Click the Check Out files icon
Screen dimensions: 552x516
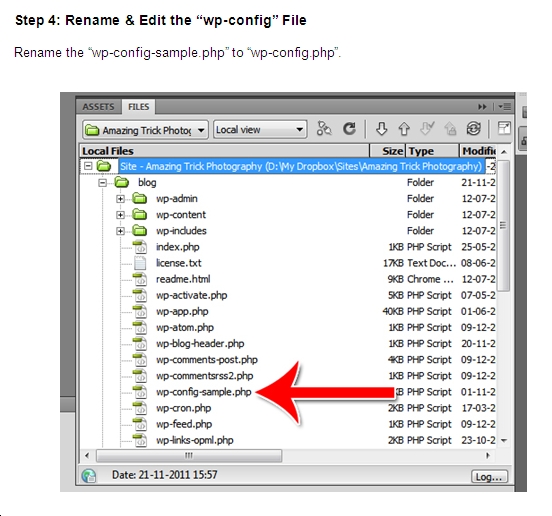click(x=427, y=129)
